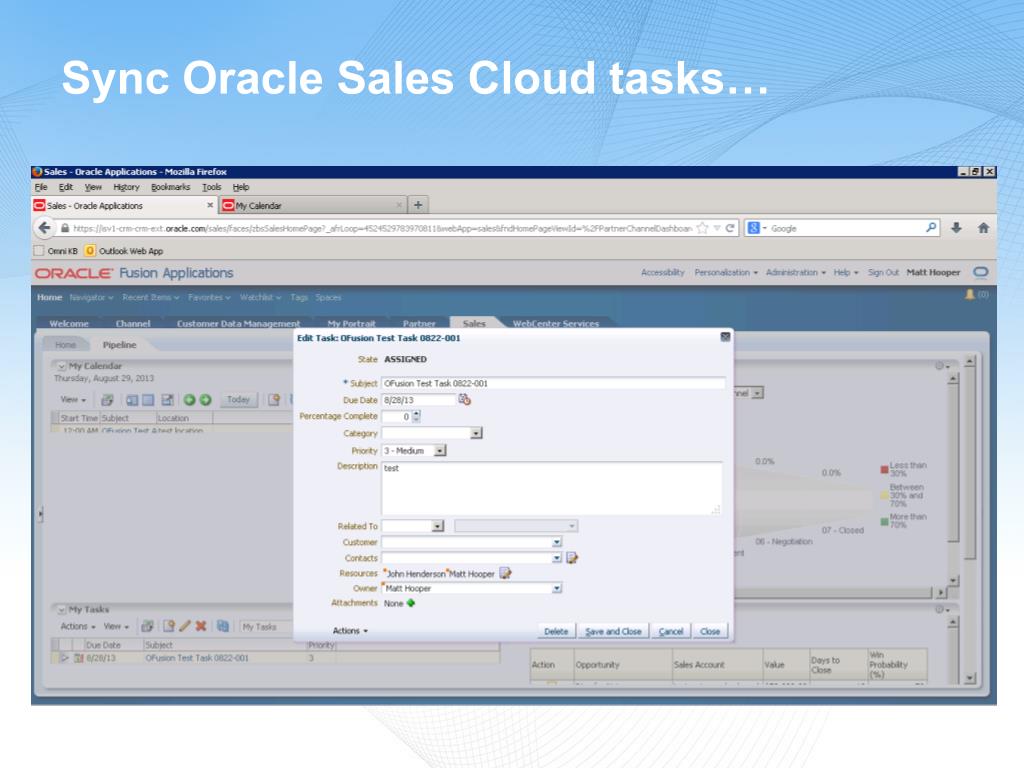The height and width of the screenshot is (768, 1024).
Task: Click the Close button in the dialog
Action: pyautogui.click(x=710, y=632)
